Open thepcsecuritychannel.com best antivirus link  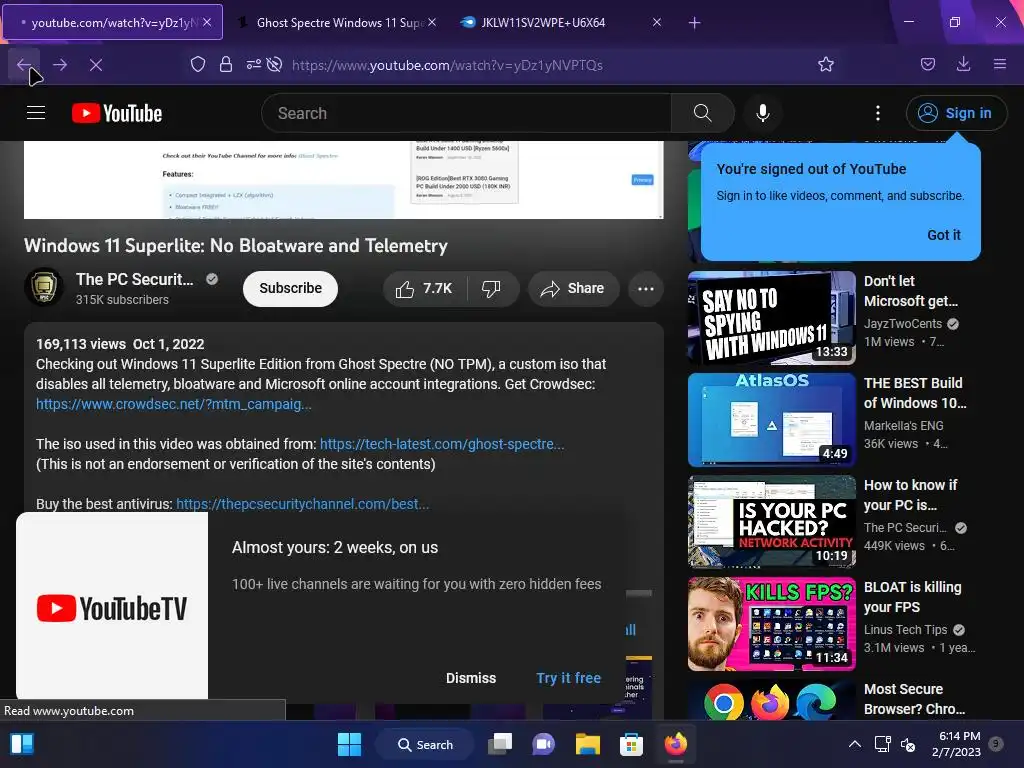[x=303, y=504]
